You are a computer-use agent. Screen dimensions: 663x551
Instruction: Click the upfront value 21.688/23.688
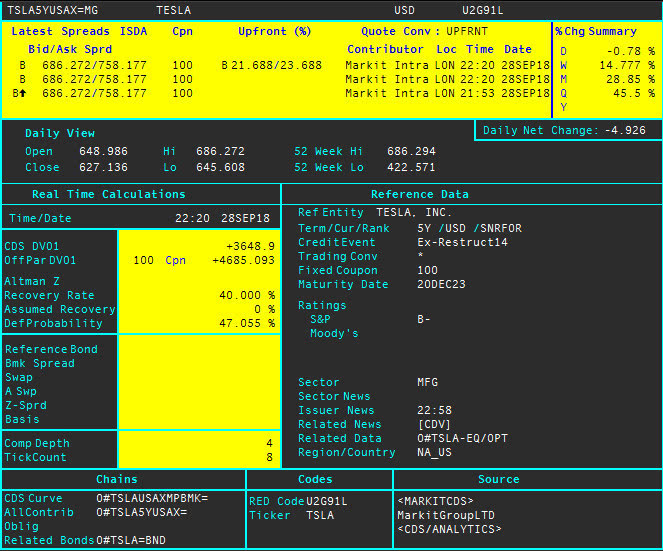276,65
